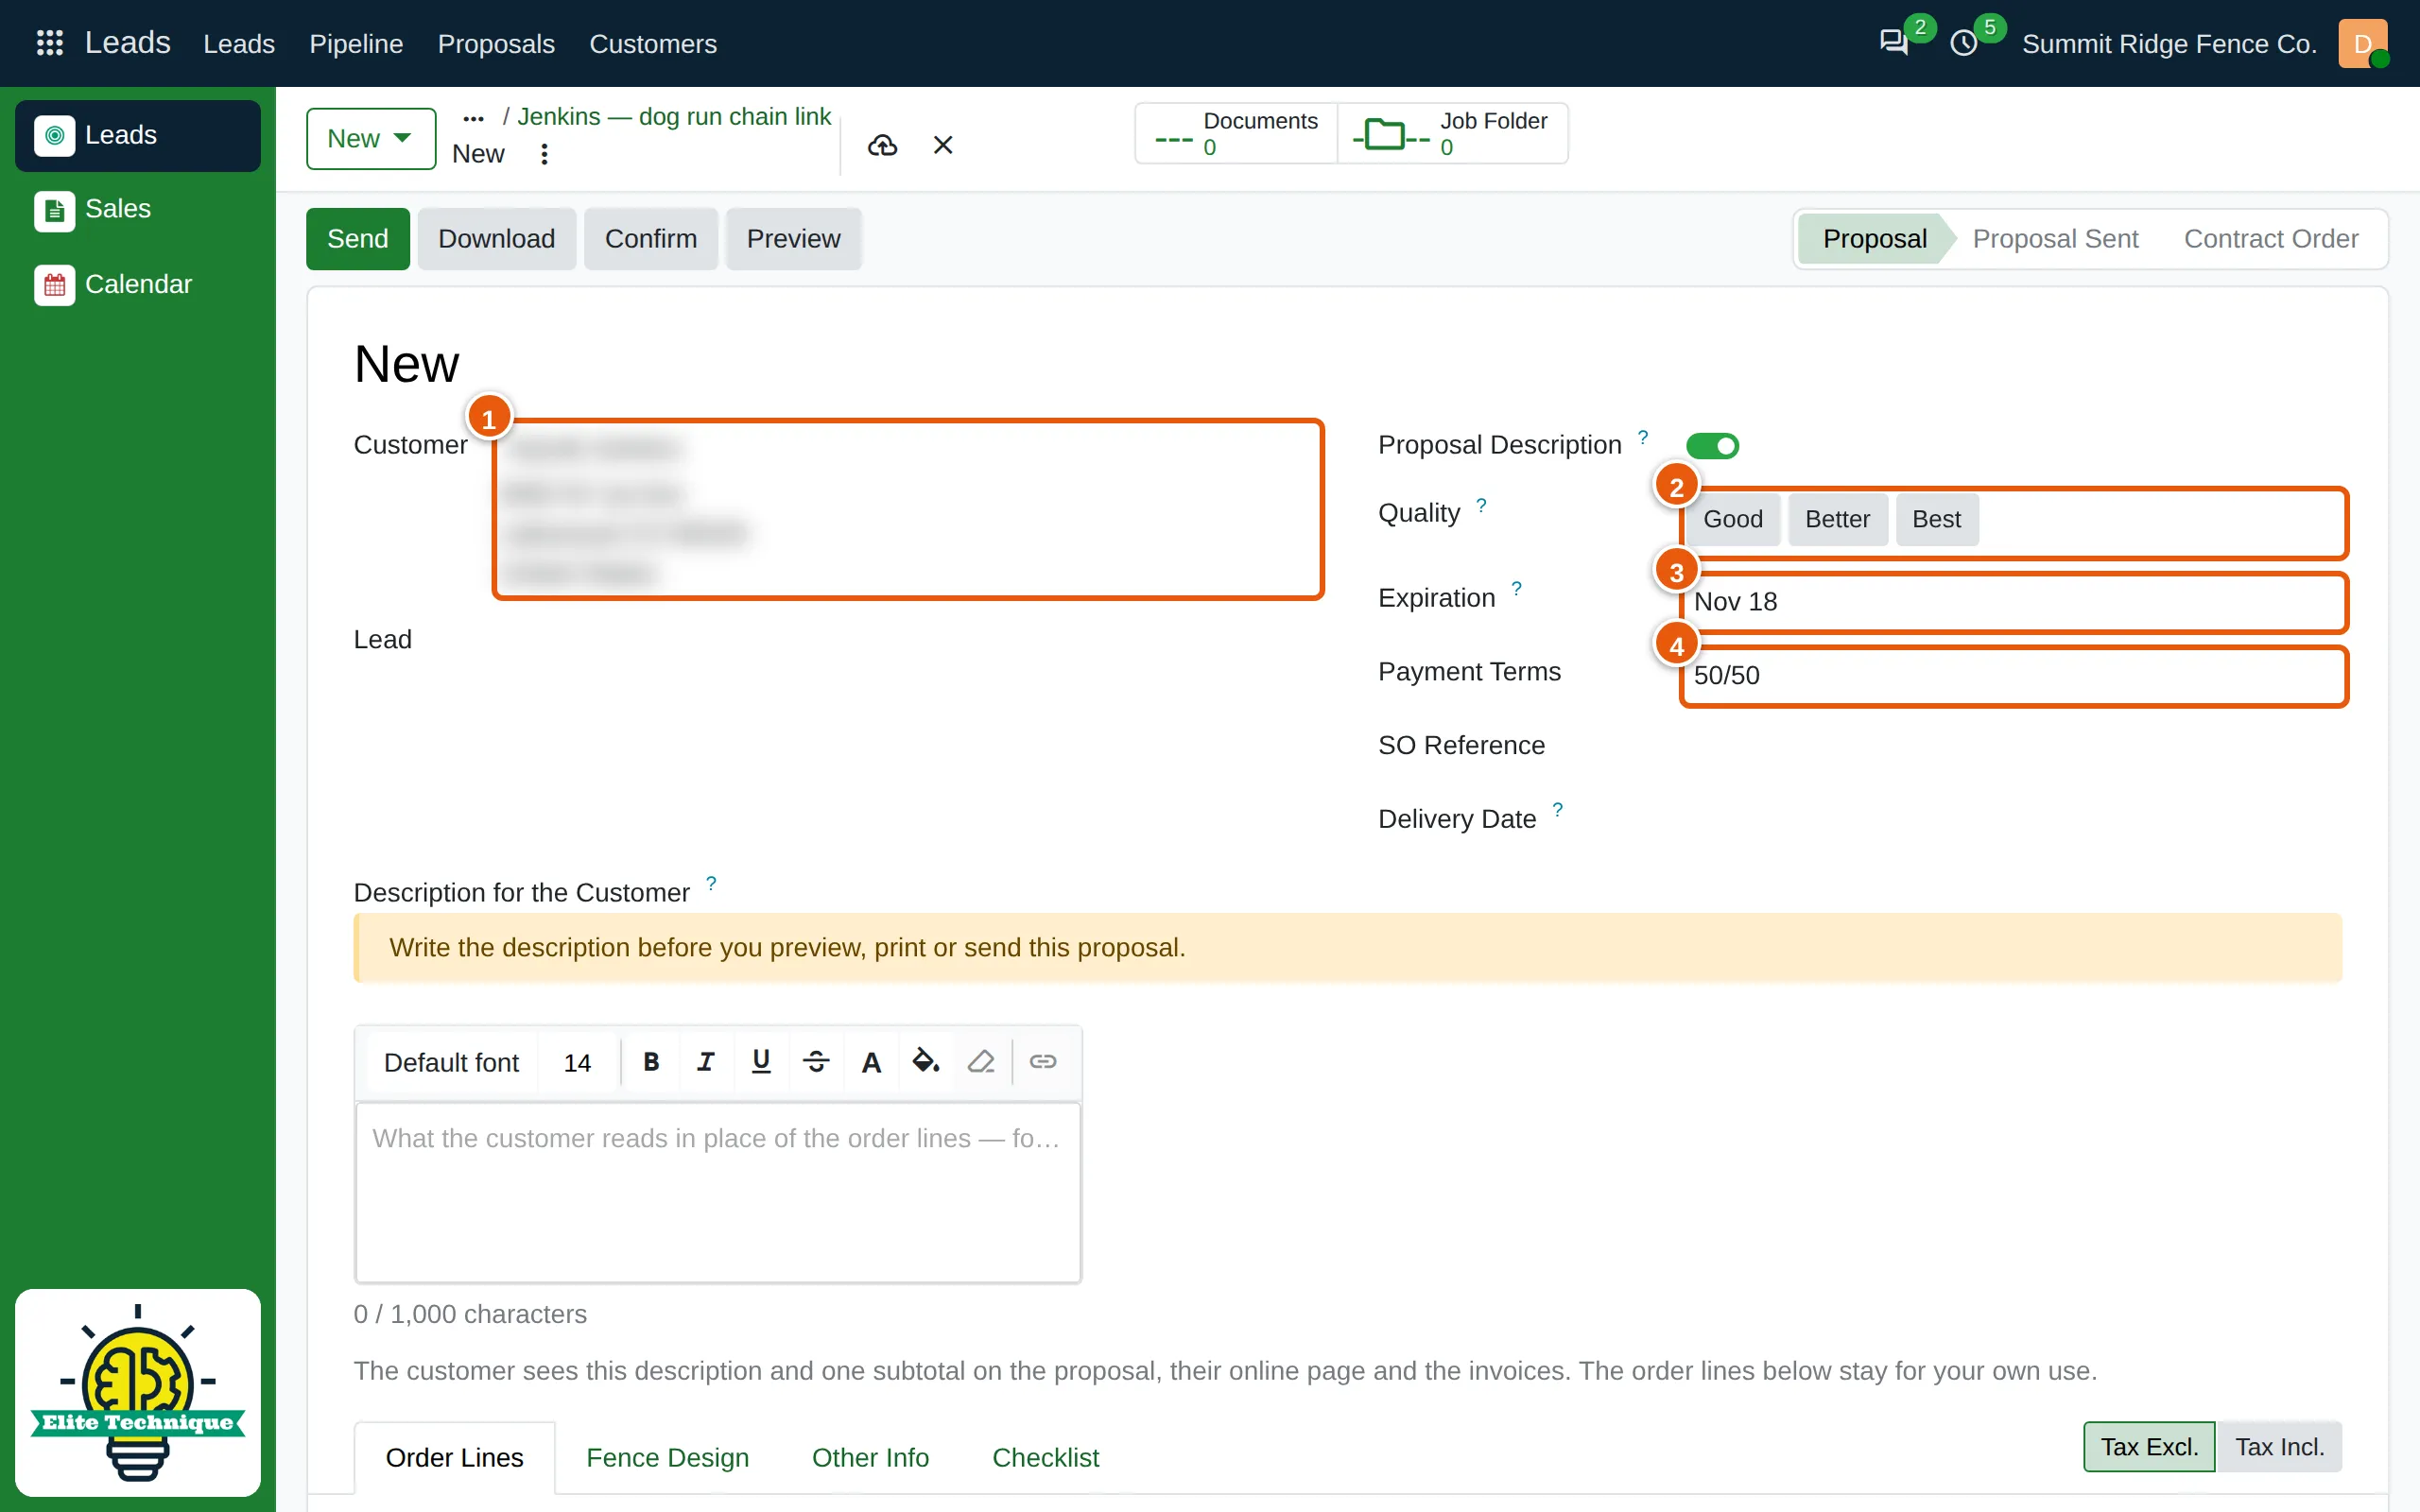Insert a link with the link icon
Image resolution: width=2420 pixels, height=1512 pixels.
1043,1062
